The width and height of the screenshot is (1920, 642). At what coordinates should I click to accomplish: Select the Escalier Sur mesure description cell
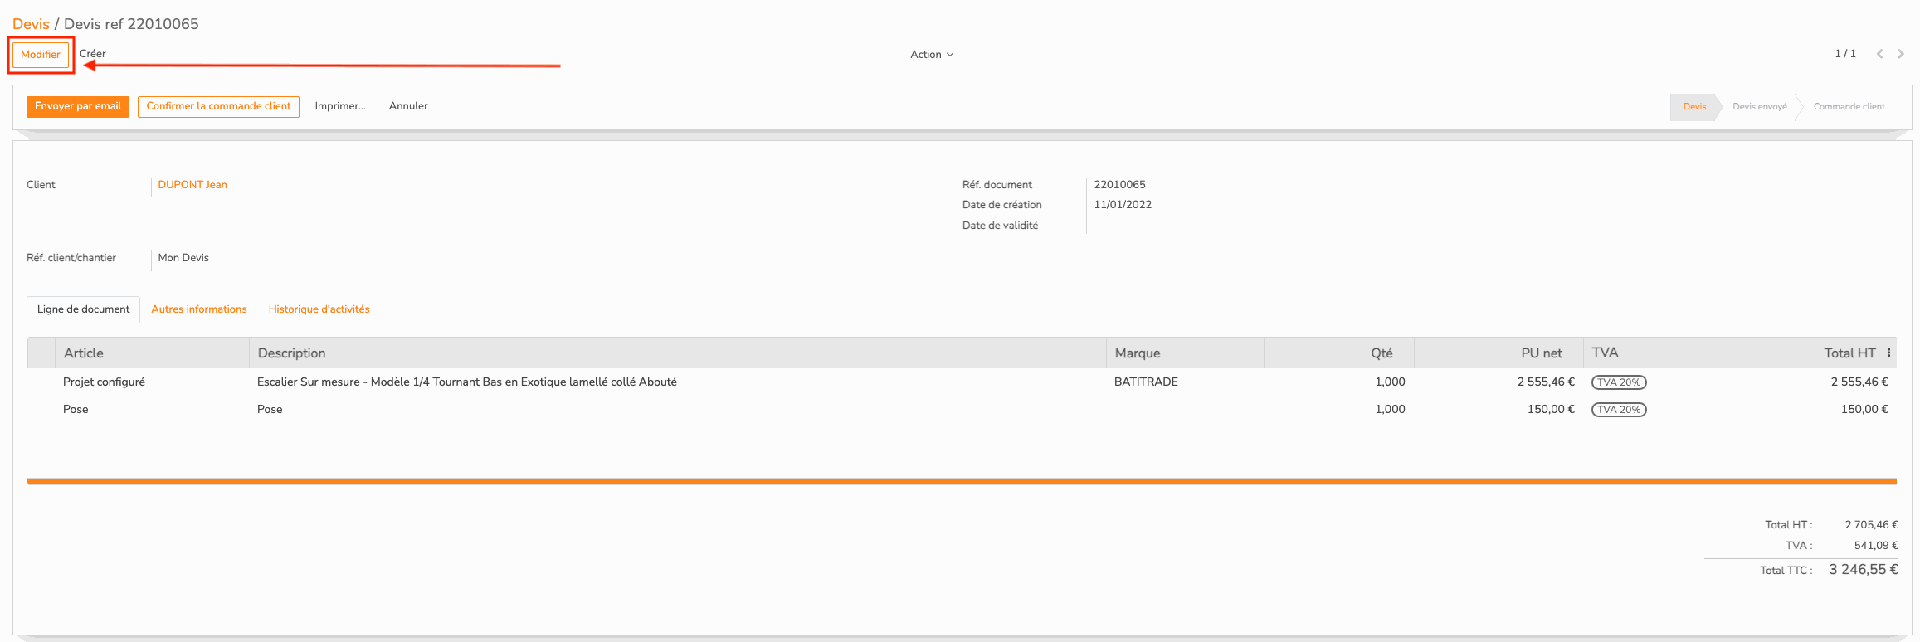coord(467,382)
